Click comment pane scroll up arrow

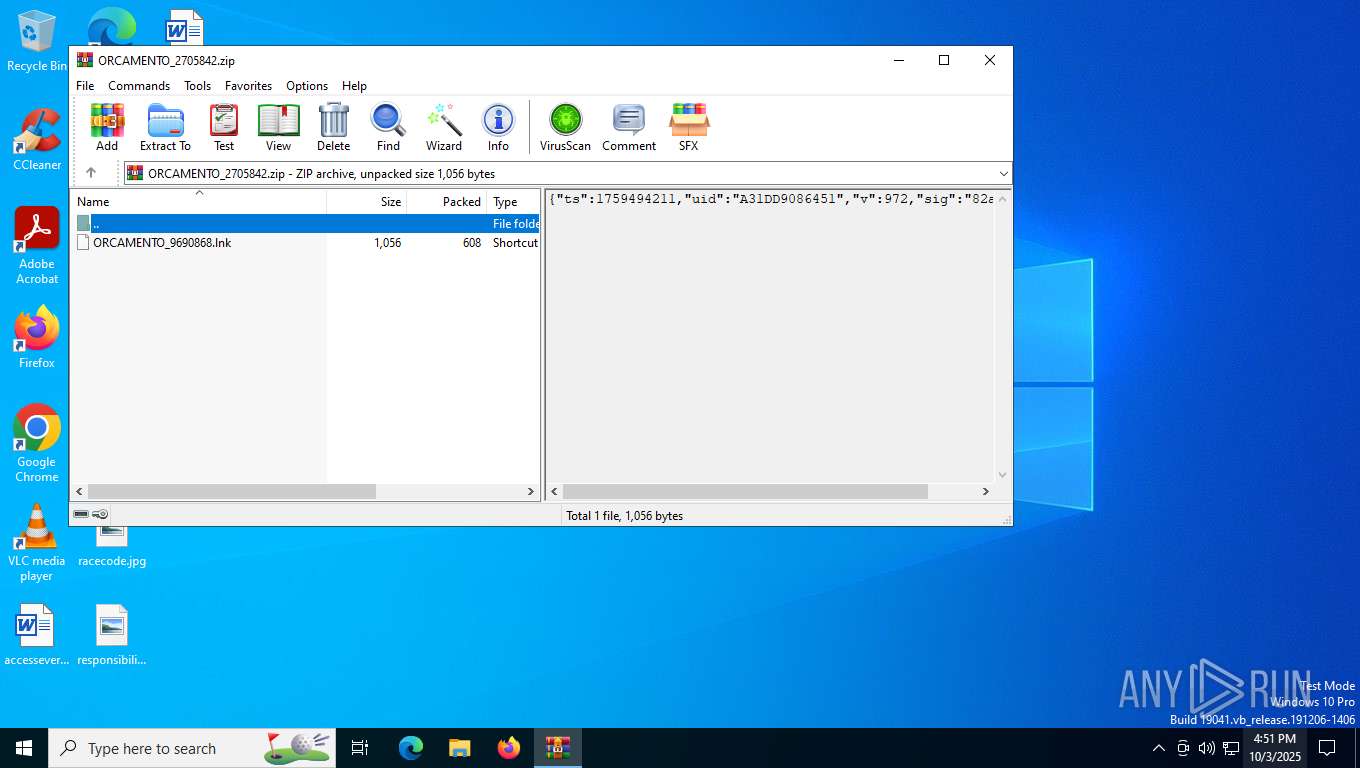(x=1003, y=198)
